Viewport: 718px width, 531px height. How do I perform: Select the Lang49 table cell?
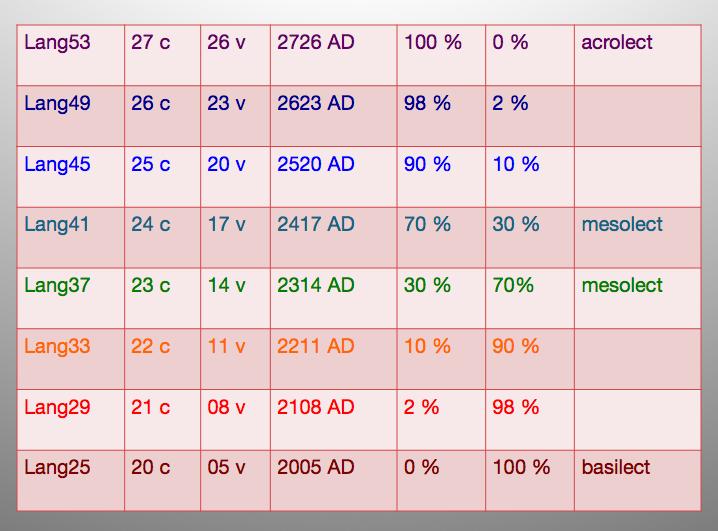click(x=57, y=103)
